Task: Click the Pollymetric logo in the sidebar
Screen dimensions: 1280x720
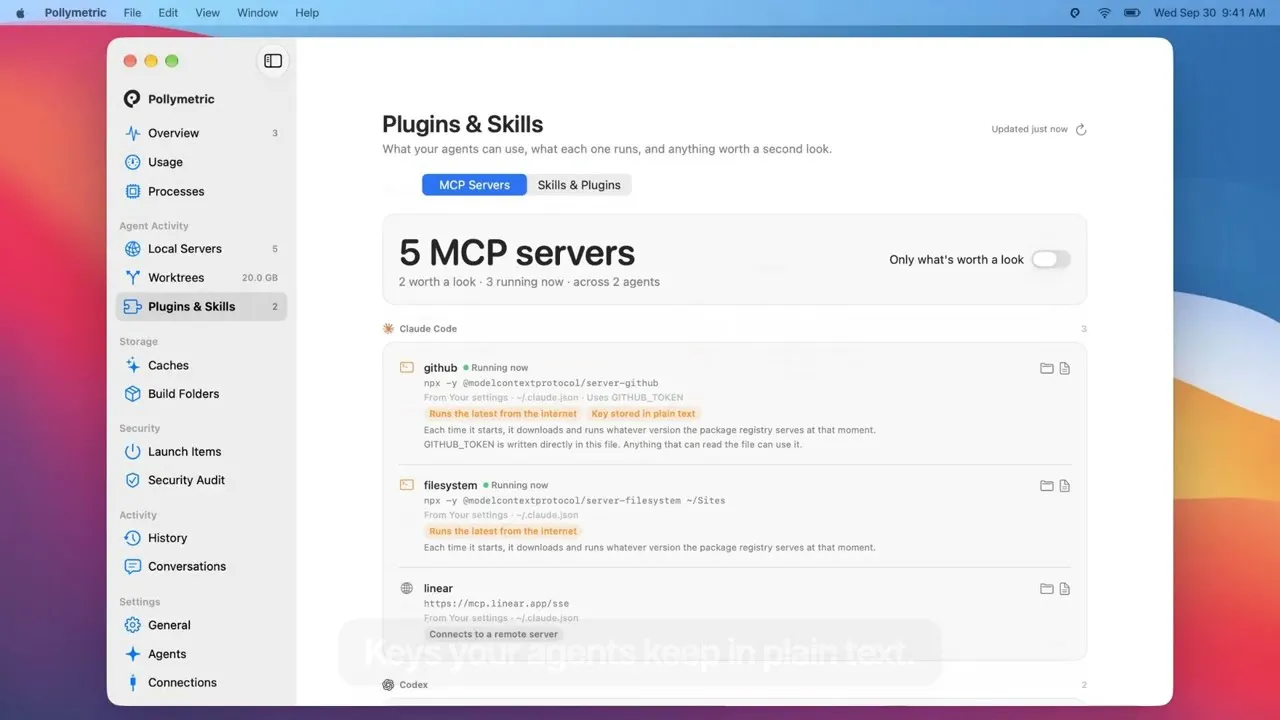Action: (132, 99)
